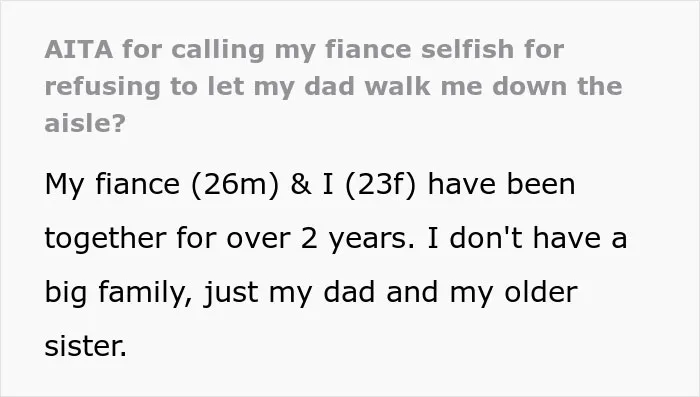
Task: Click "have been" ending the first body line
Action: 501,184
